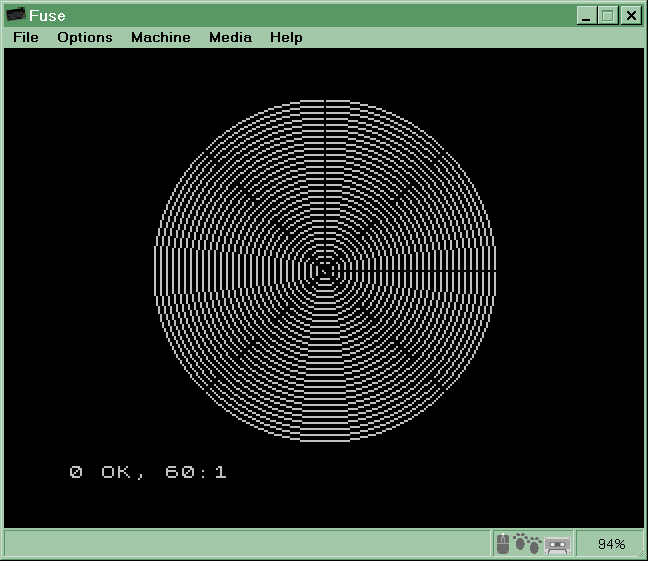This screenshot has width=648, height=561.
Task: Show the Help menu
Action: [x=285, y=37]
